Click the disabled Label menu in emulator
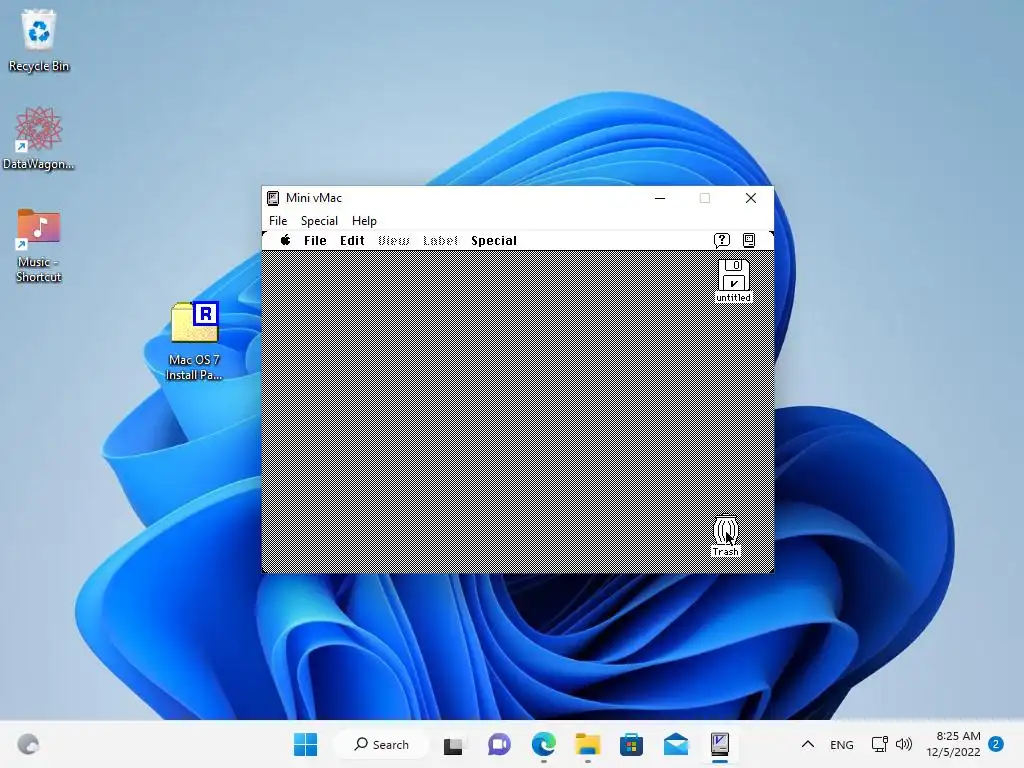 pos(440,240)
